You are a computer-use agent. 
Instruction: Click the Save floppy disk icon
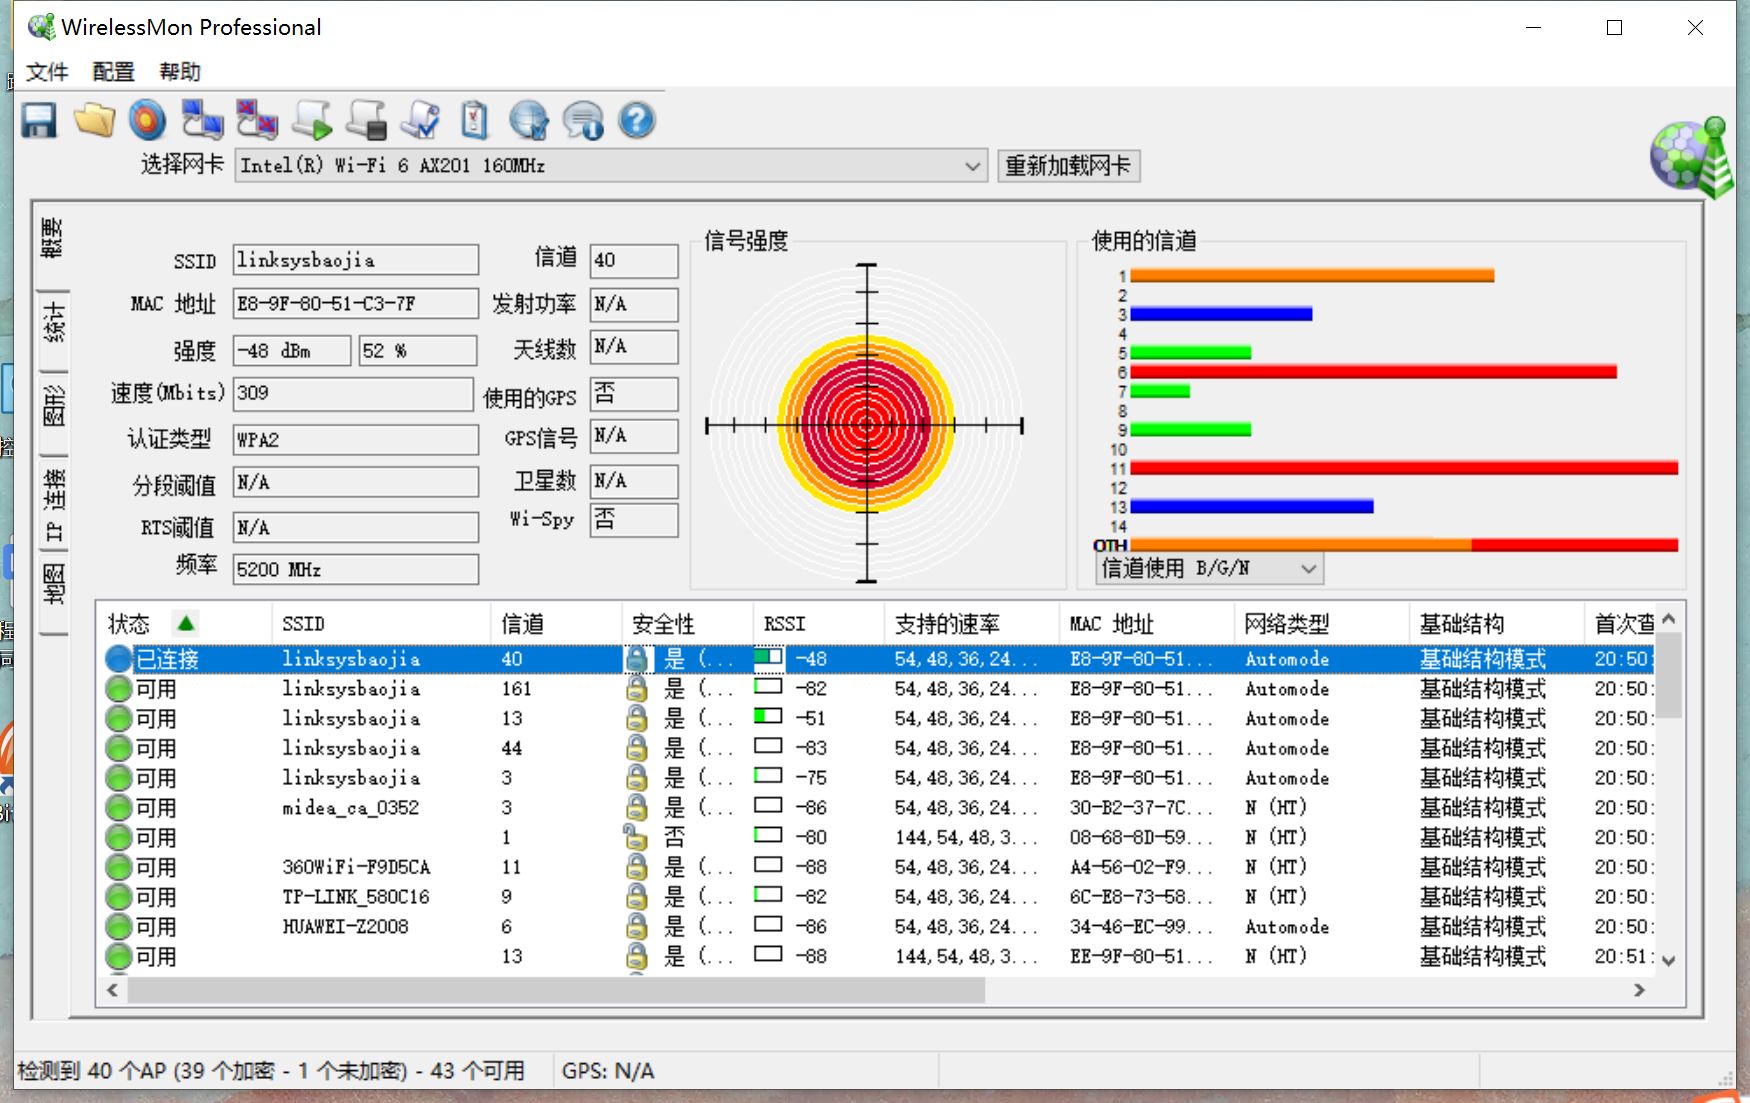[x=40, y=121]
